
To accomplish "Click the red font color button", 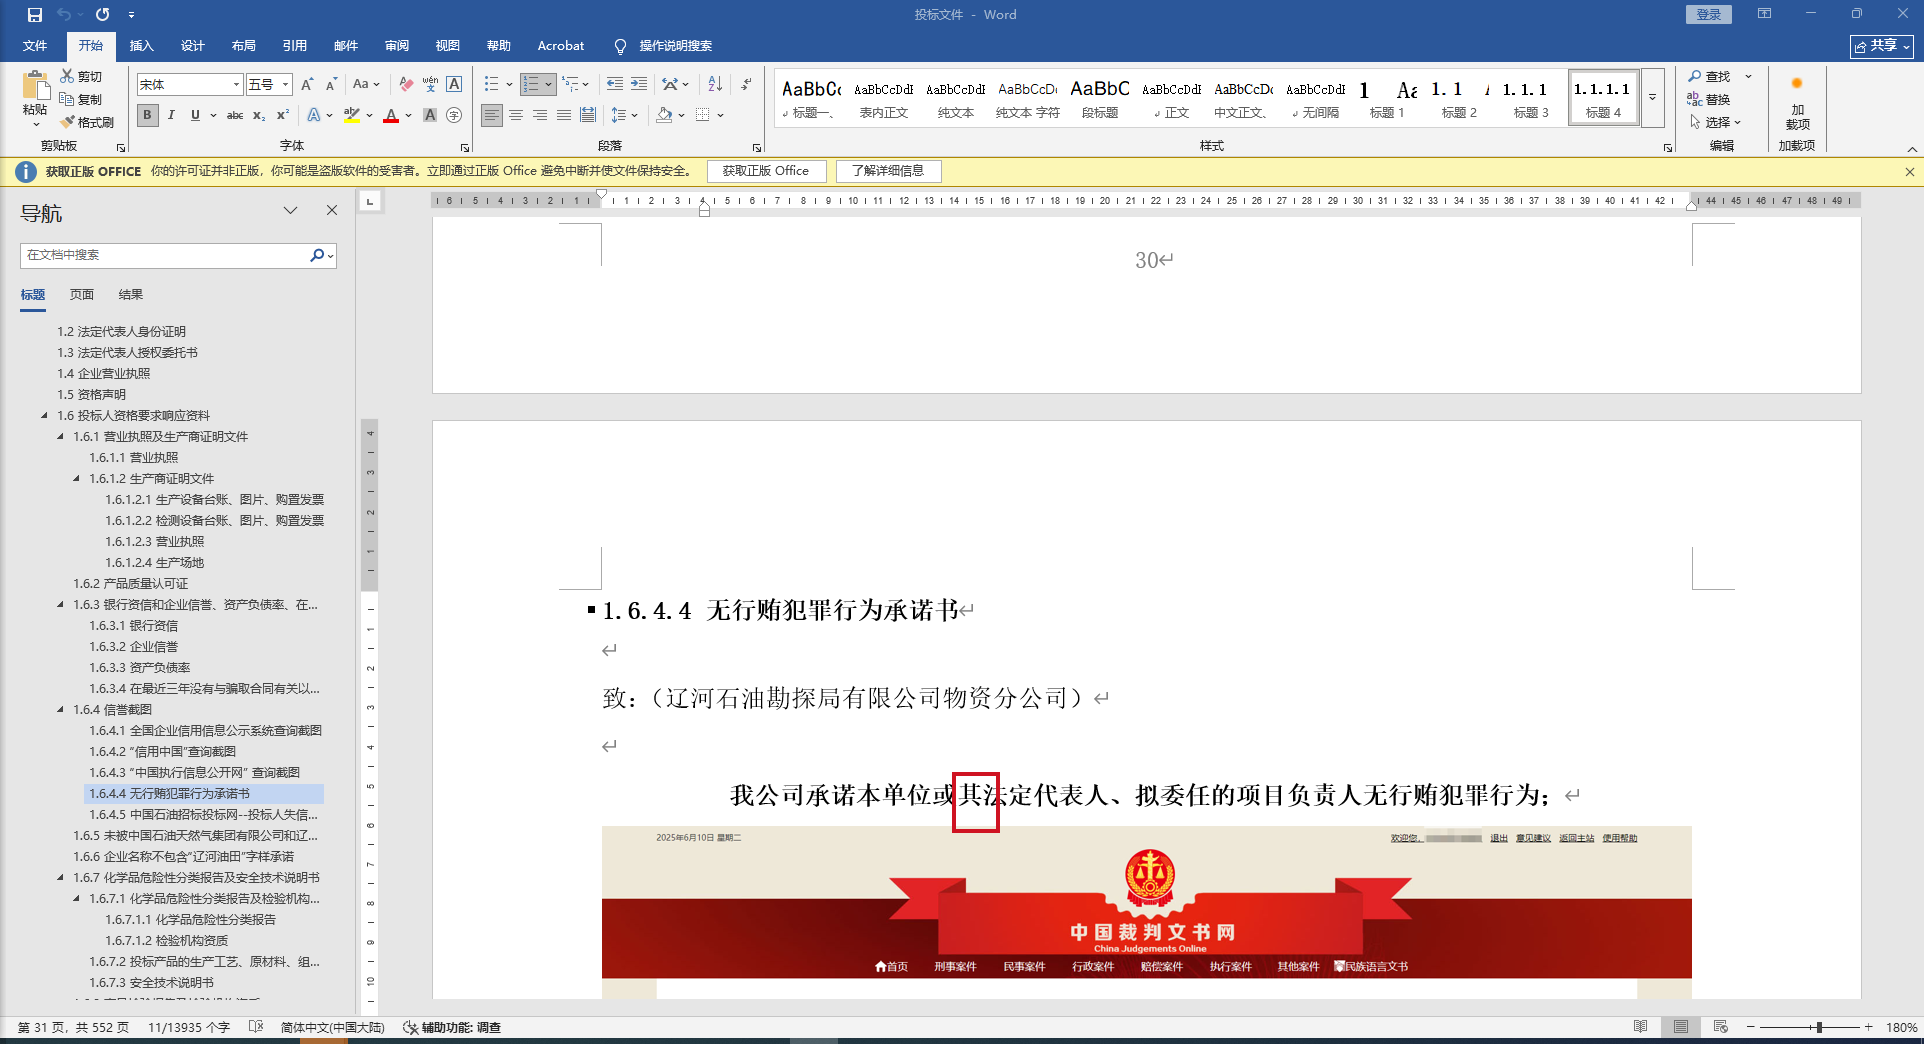I will point(391,115).
